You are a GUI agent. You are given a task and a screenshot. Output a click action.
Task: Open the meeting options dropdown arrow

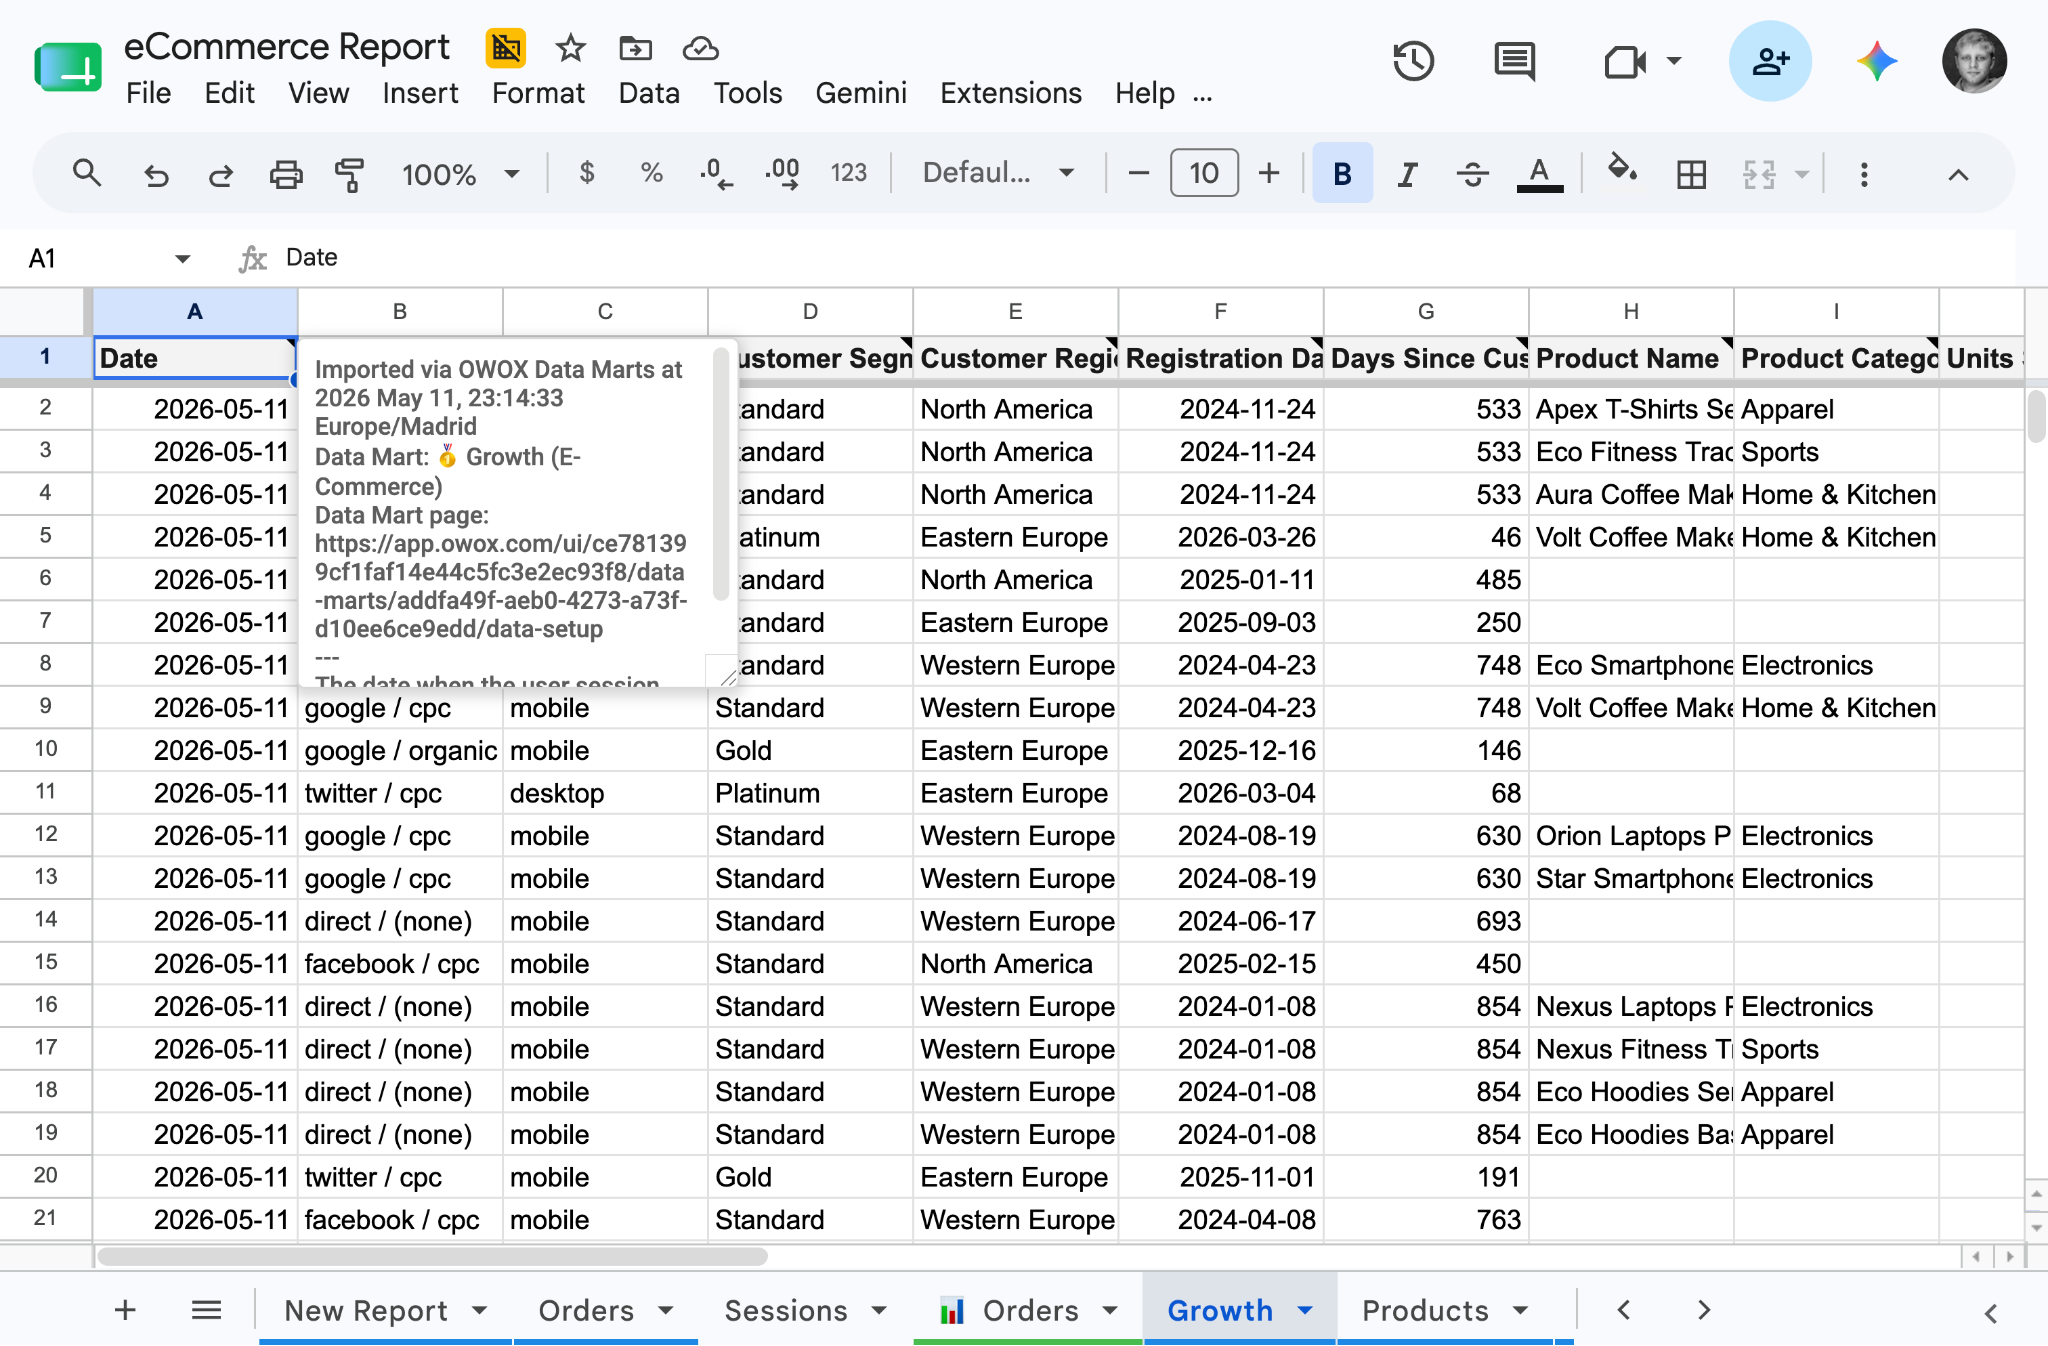coord(1674,61)
